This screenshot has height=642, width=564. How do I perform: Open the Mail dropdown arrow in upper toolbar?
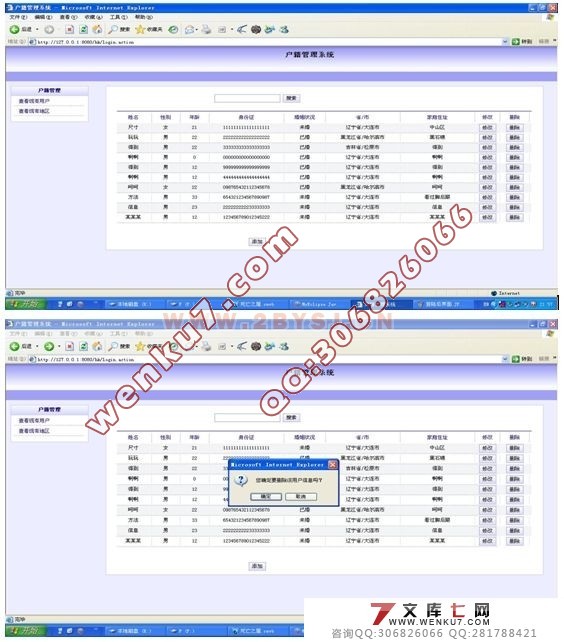[197, 29]
